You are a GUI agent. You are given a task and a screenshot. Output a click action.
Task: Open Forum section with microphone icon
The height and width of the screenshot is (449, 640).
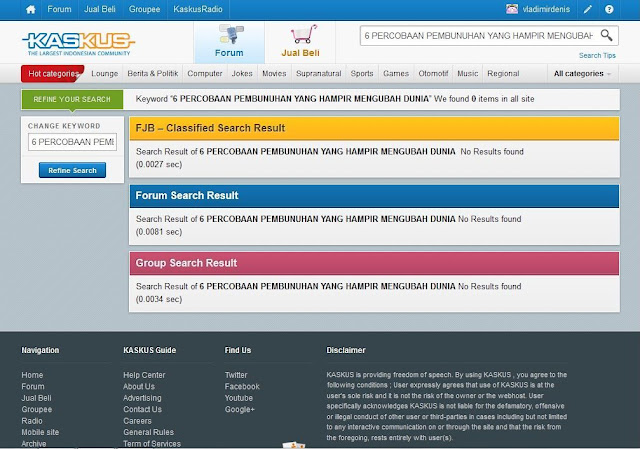tap(229, 42)
